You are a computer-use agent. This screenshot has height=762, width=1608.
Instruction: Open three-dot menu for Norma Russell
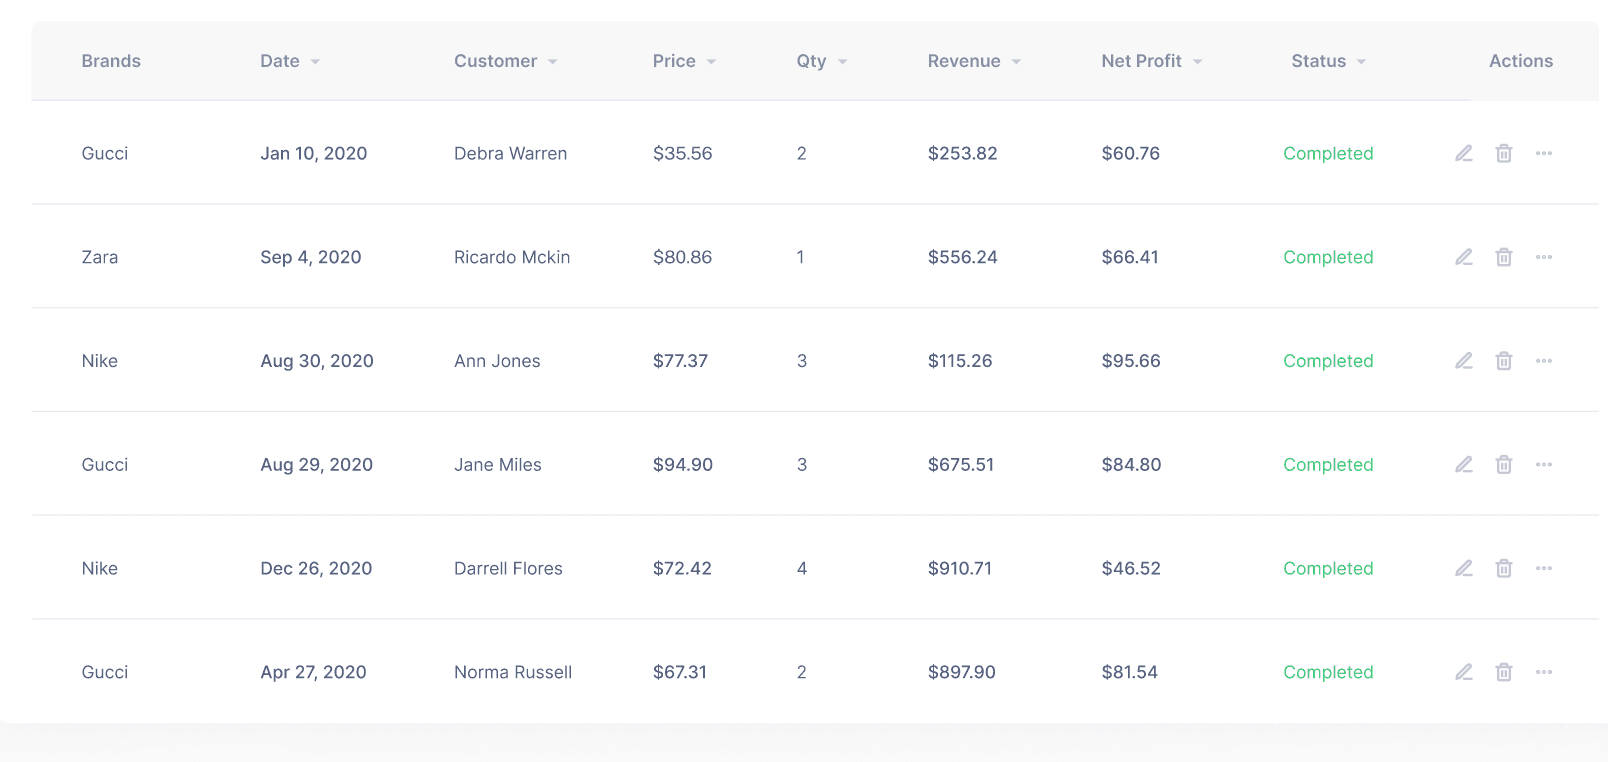pos(1544,672)
